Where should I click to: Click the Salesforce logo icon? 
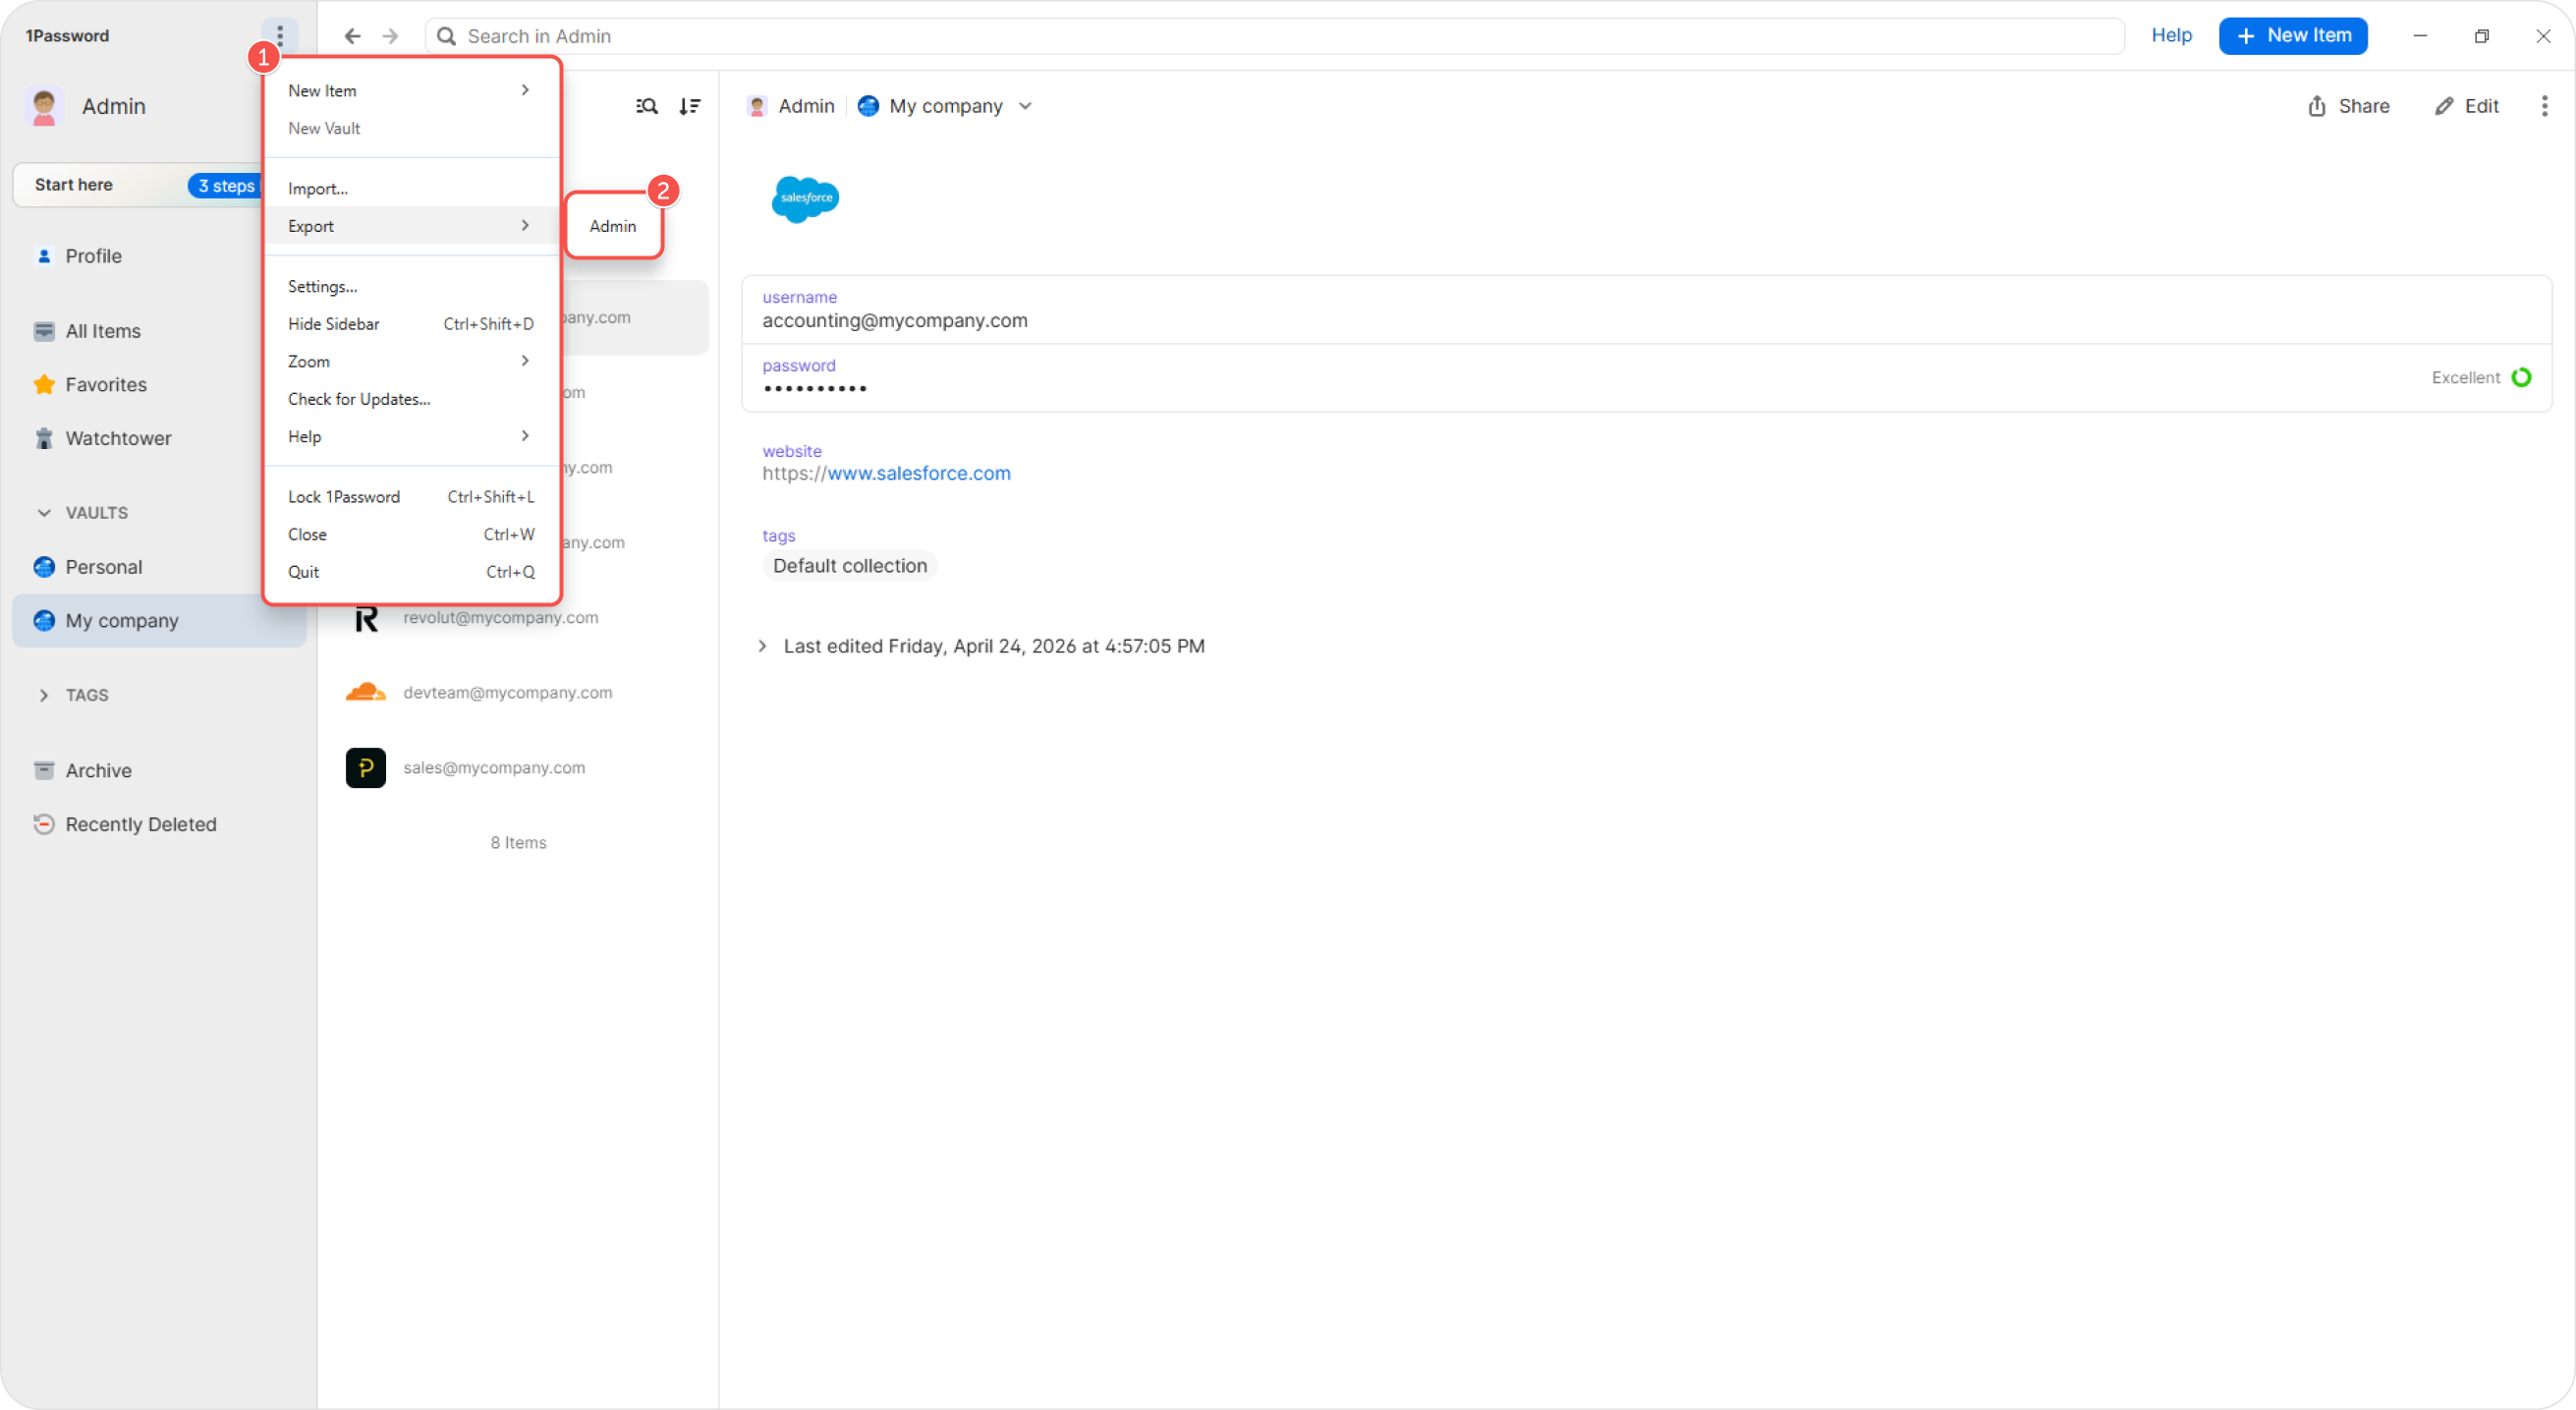coord(805,198)
